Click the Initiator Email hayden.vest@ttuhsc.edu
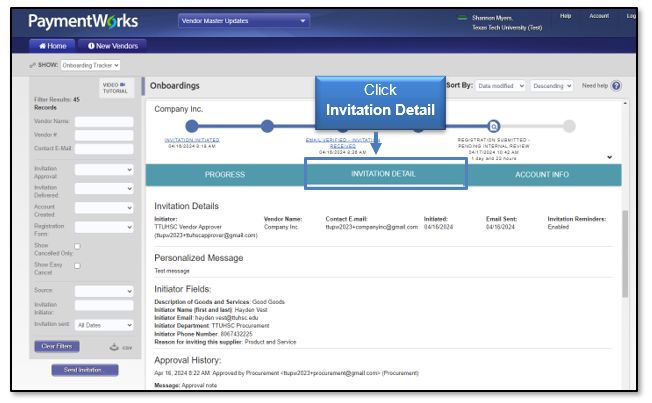 click(x=227, y=318)
